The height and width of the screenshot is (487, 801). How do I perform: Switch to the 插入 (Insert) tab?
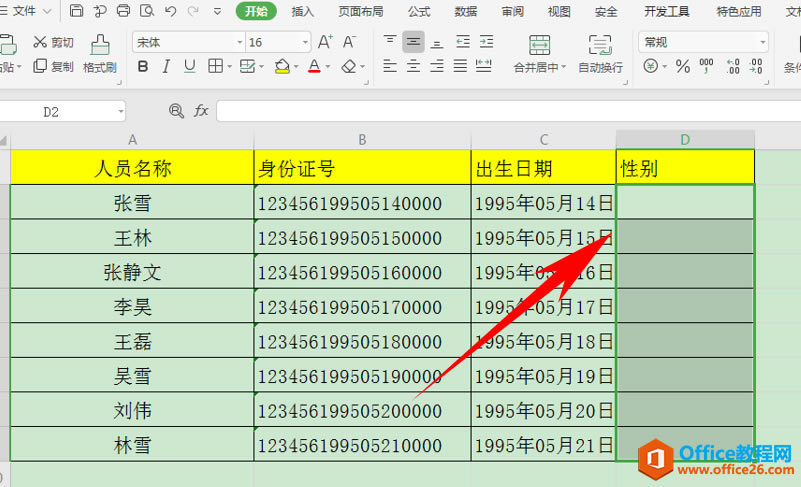[302, 12]
